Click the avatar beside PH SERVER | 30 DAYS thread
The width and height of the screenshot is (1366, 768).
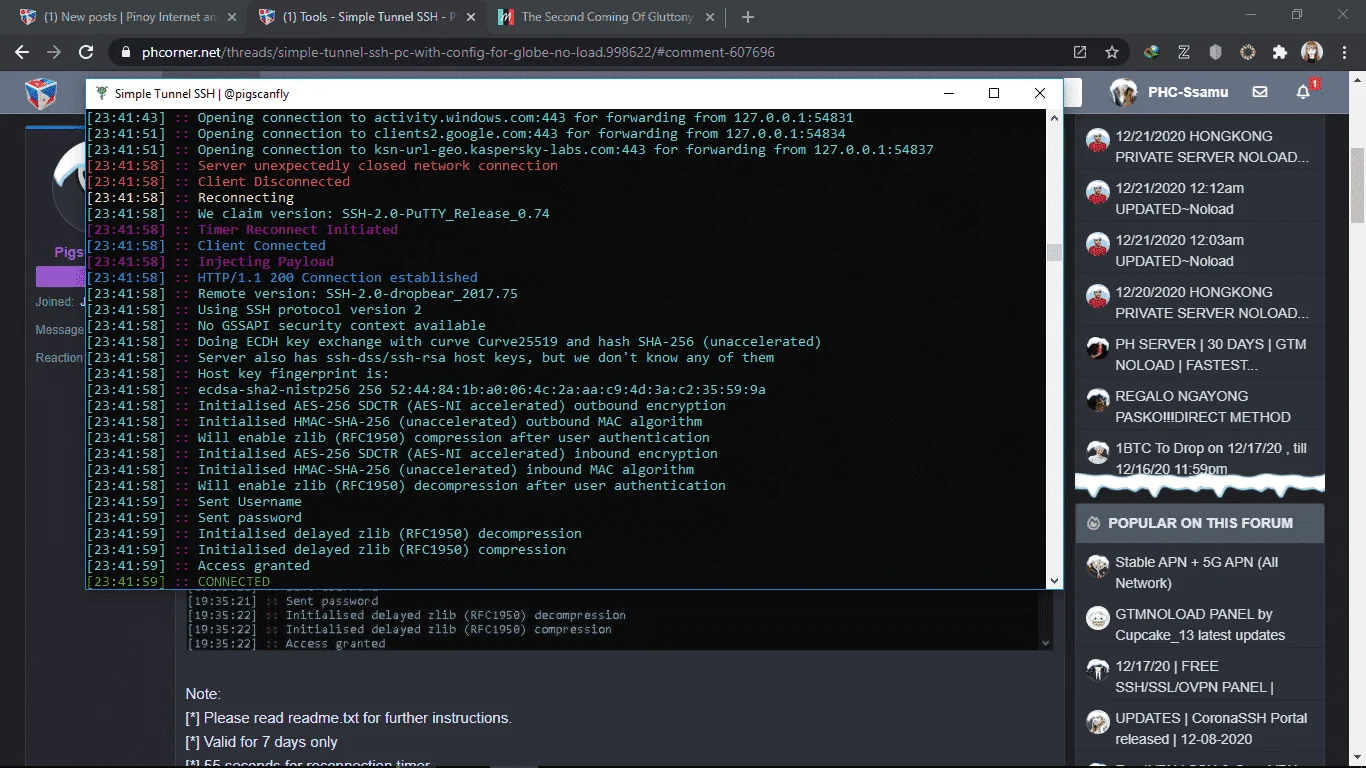(1097, 346)
